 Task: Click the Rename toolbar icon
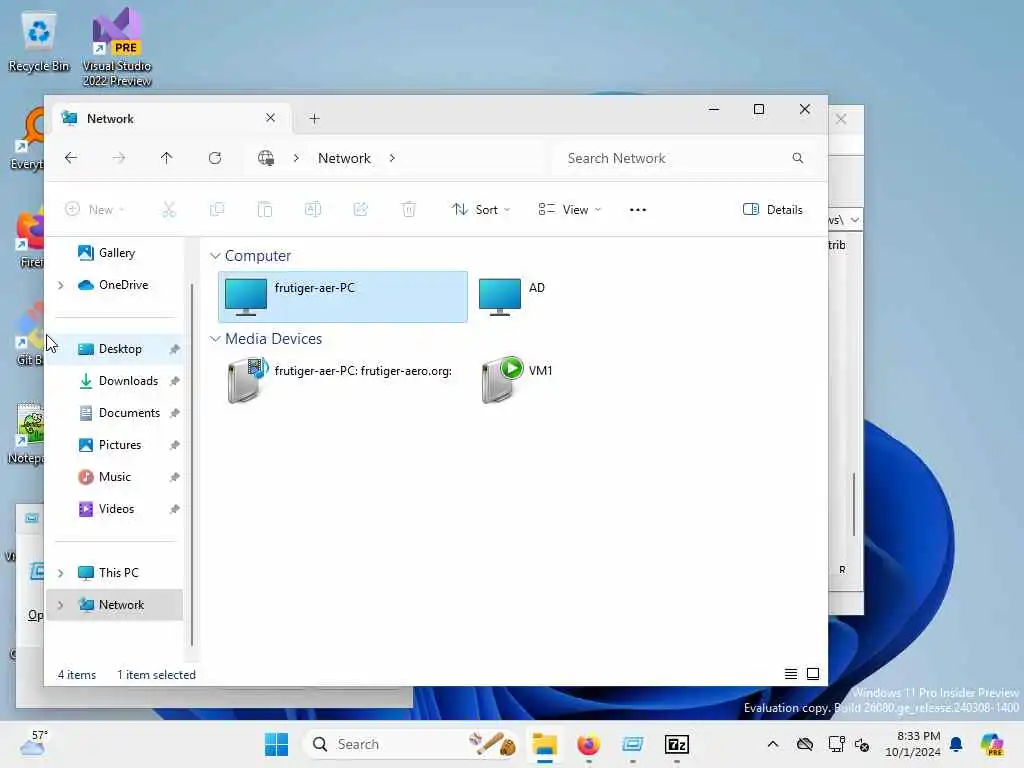[313, 210]
